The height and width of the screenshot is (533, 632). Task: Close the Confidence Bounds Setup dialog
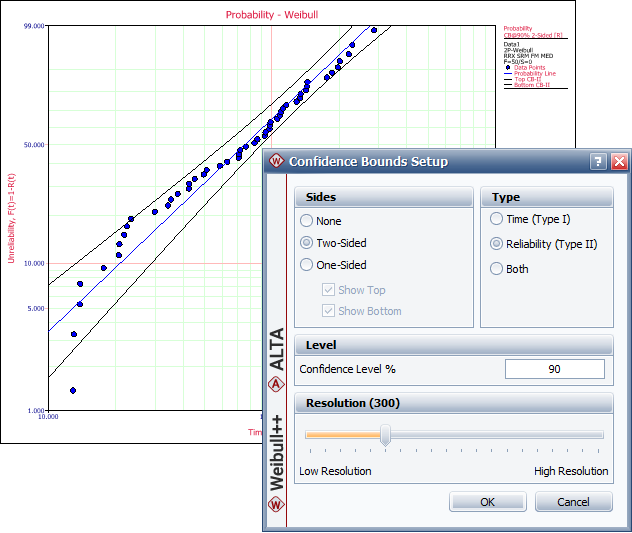click(620, 161)
